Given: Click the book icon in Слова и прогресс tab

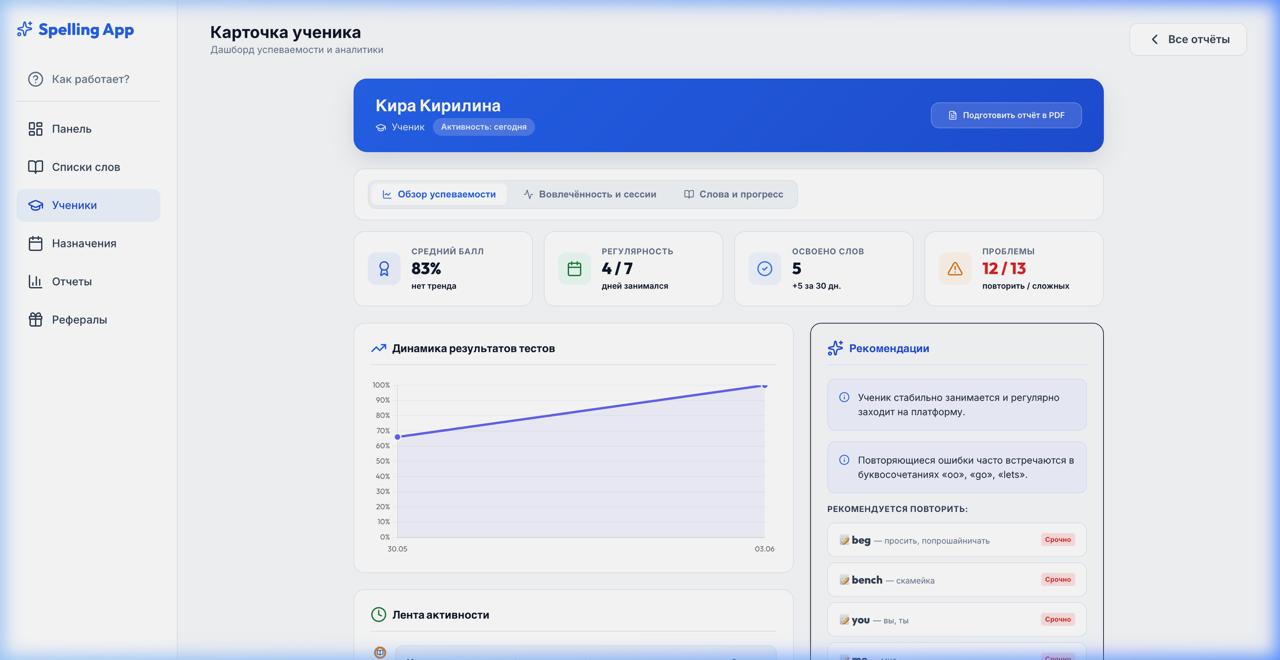Looking at the screenshot, I should click(x=689, y=194).
